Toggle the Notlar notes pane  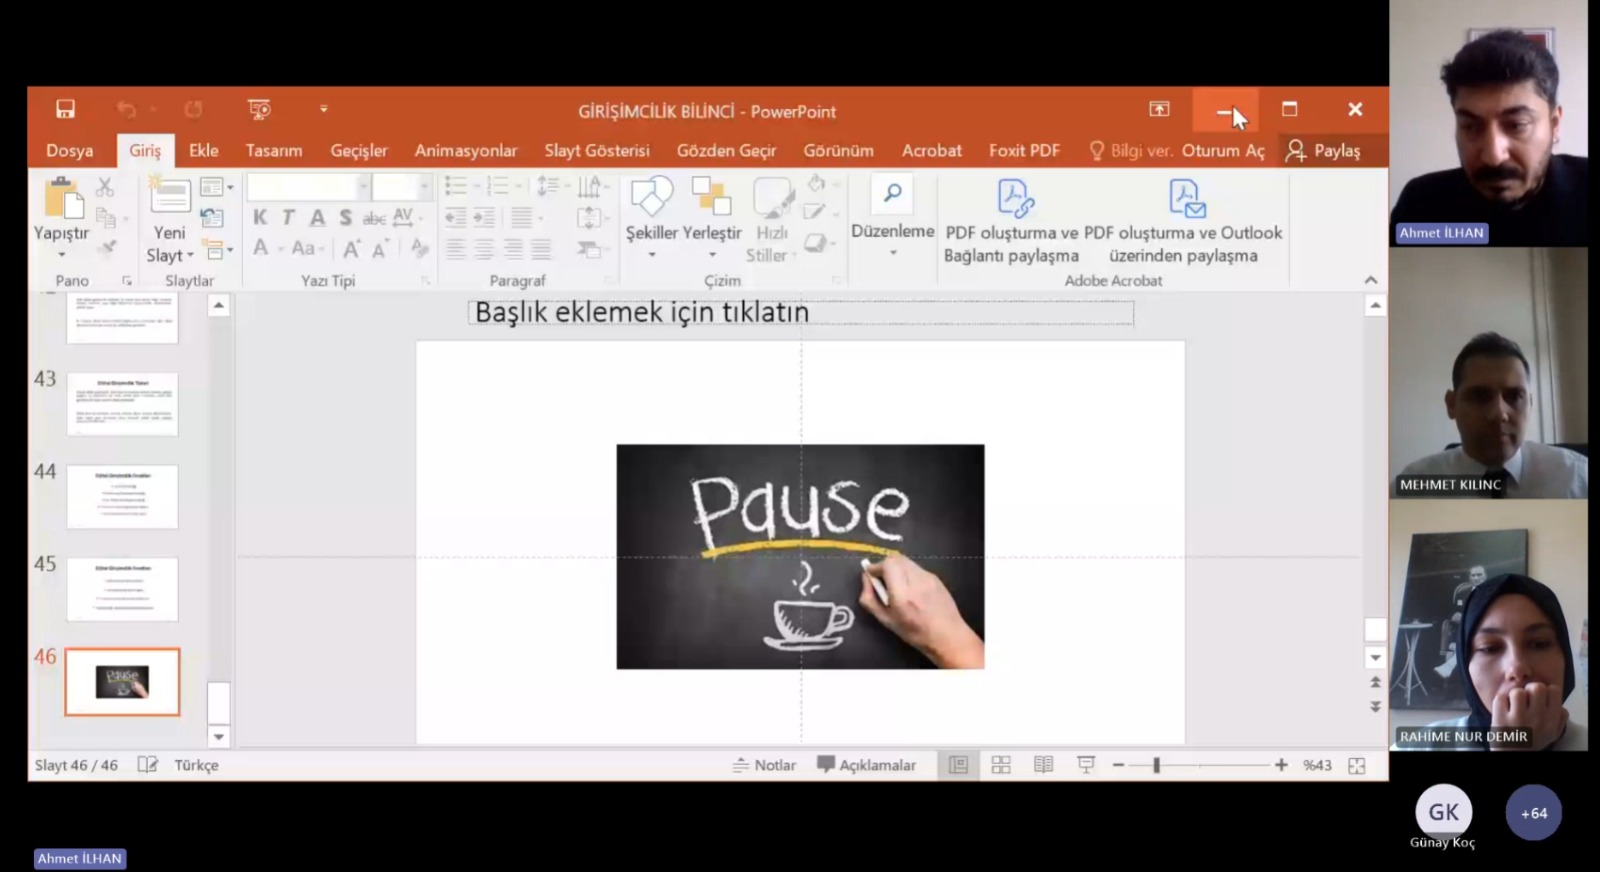[764, 765]
